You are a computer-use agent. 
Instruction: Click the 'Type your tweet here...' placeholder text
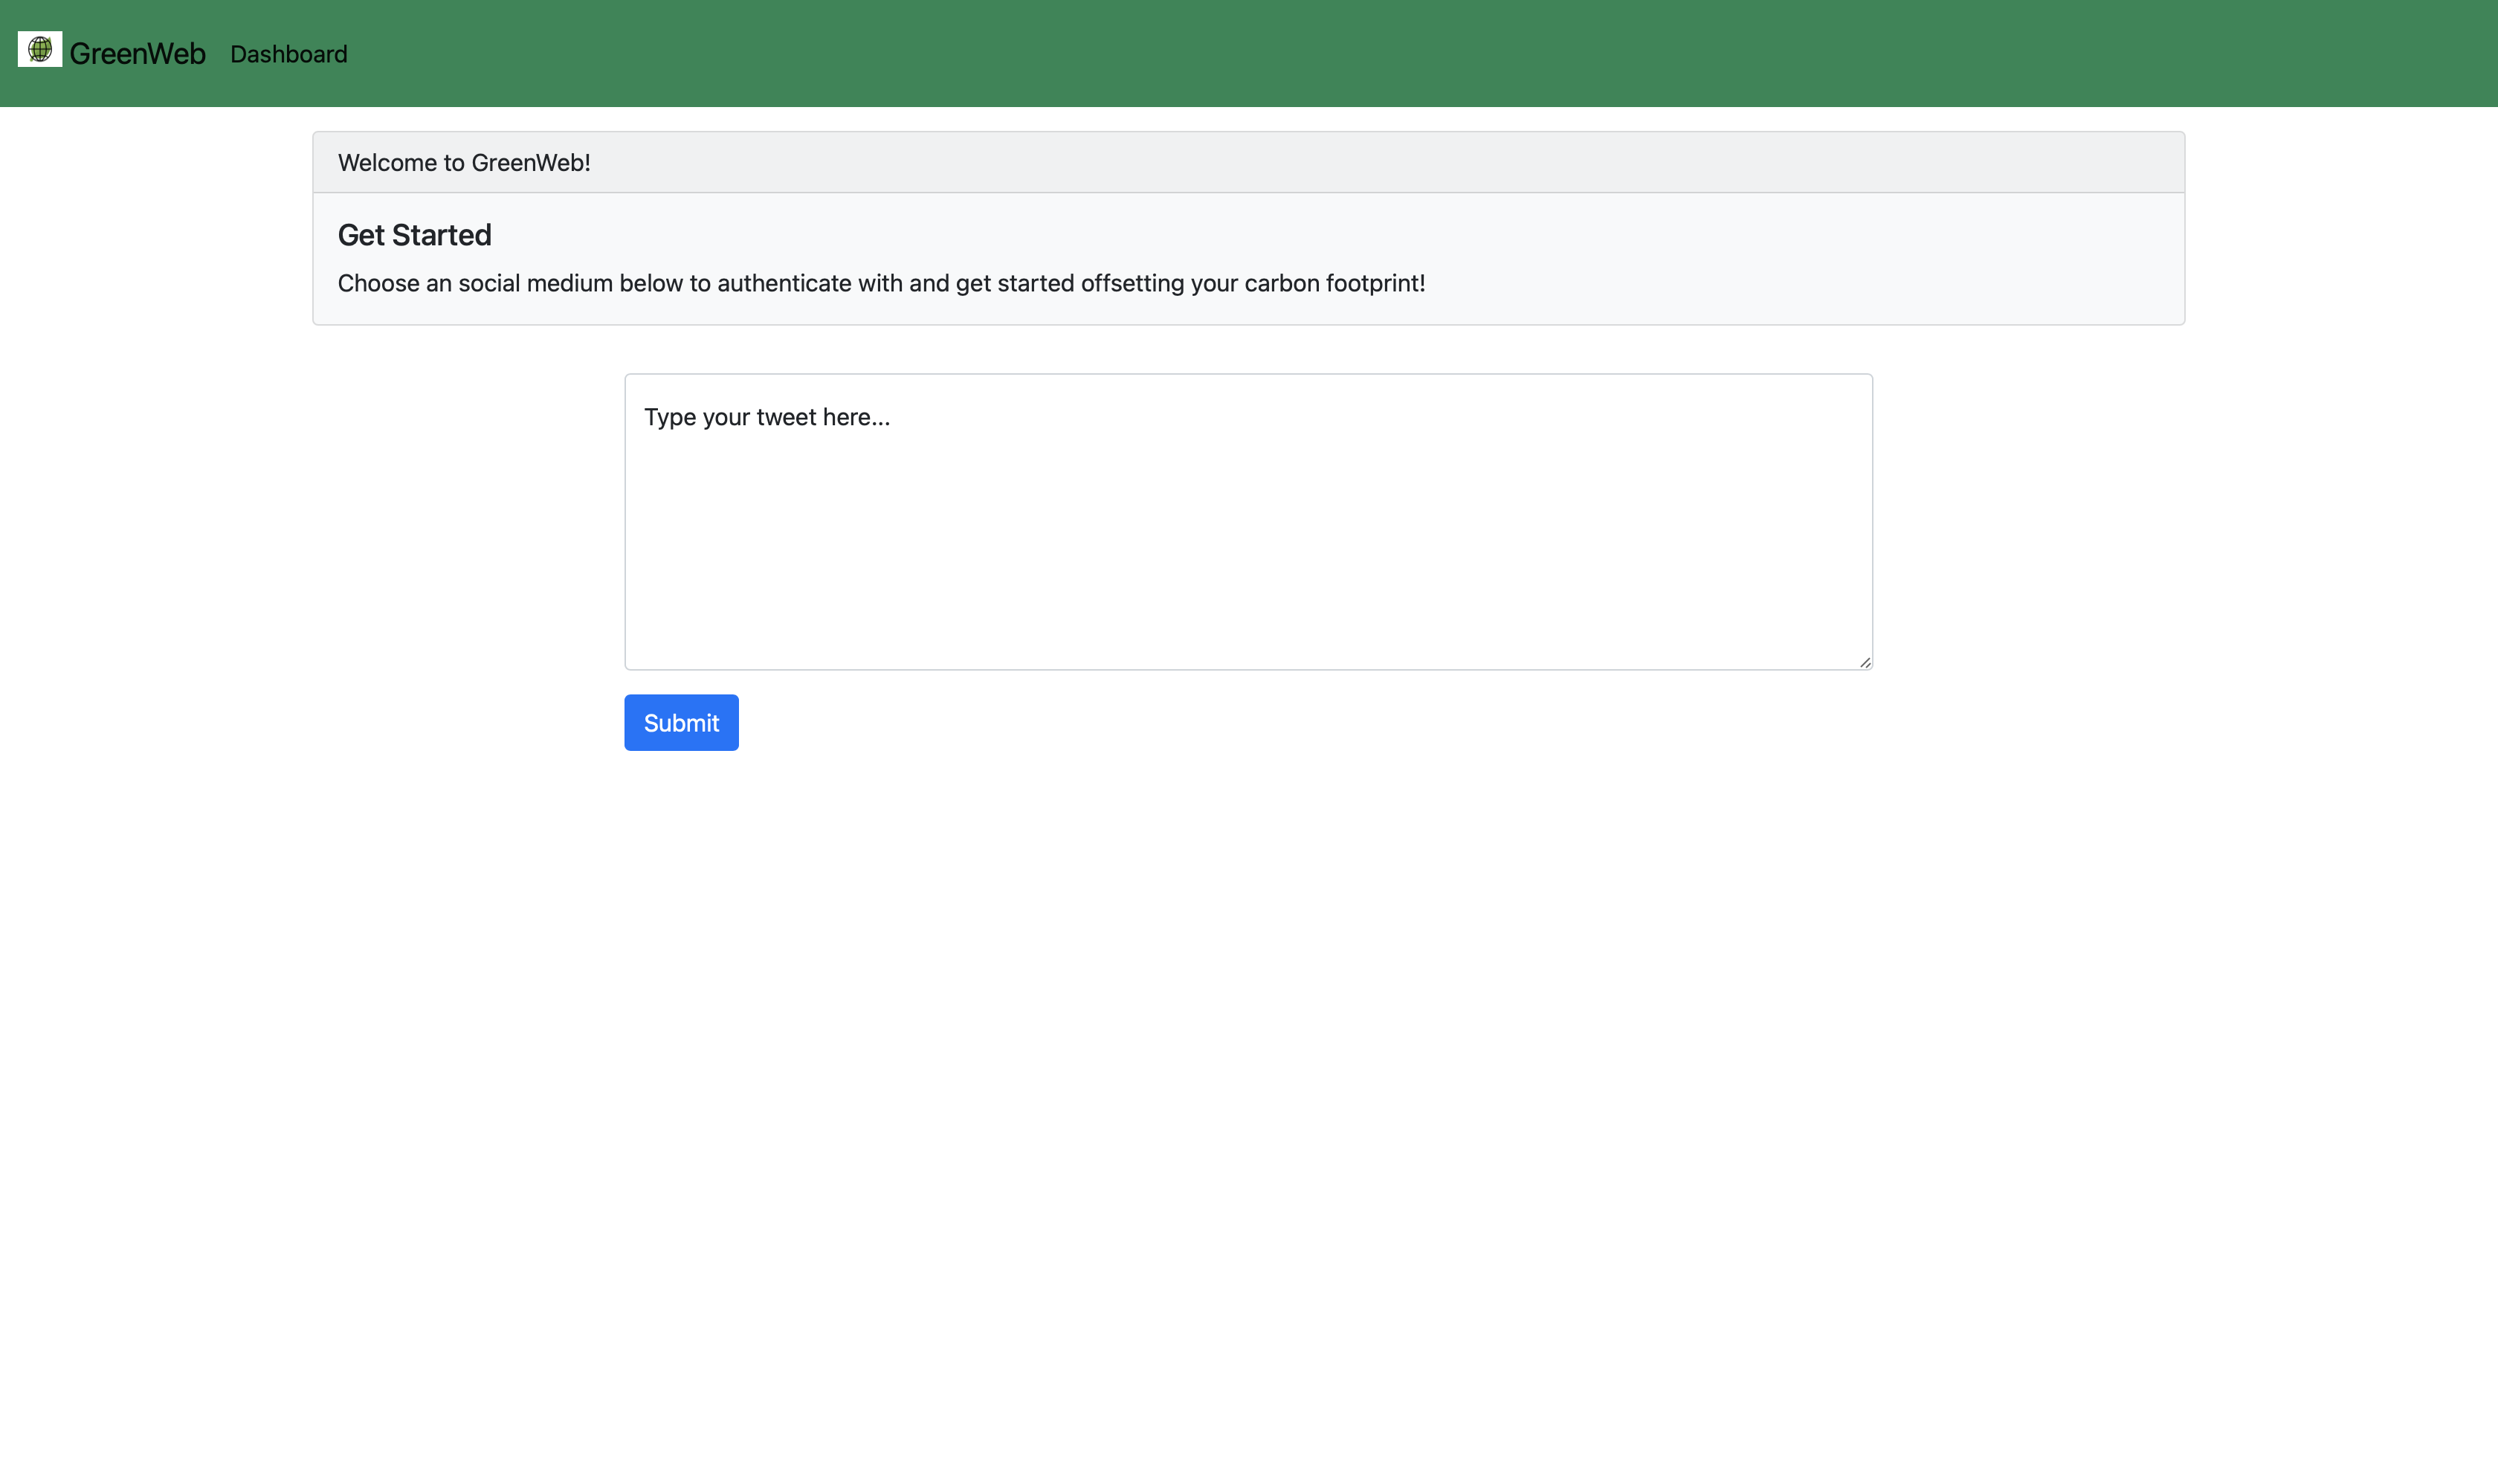point(766,417)
